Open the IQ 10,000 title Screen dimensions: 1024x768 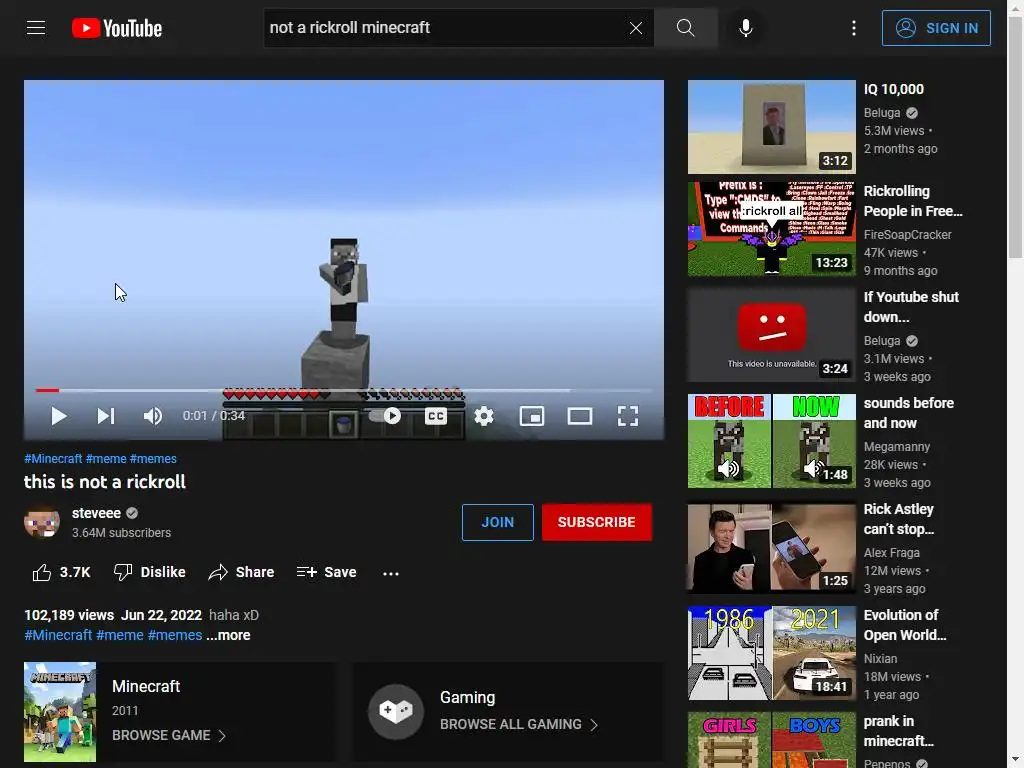(893, 89)
